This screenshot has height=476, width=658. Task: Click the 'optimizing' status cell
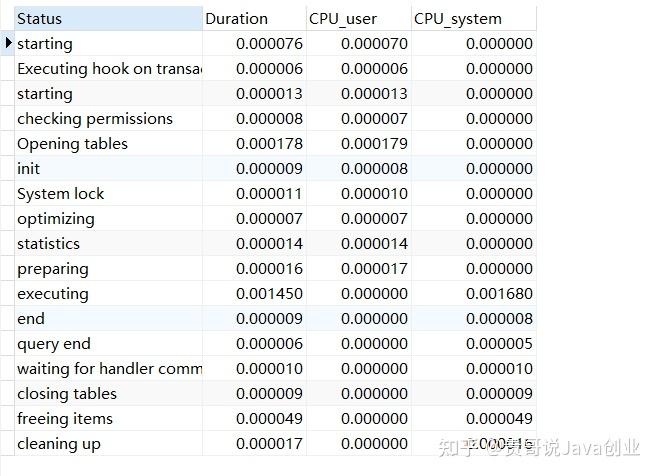click(56, 219)
